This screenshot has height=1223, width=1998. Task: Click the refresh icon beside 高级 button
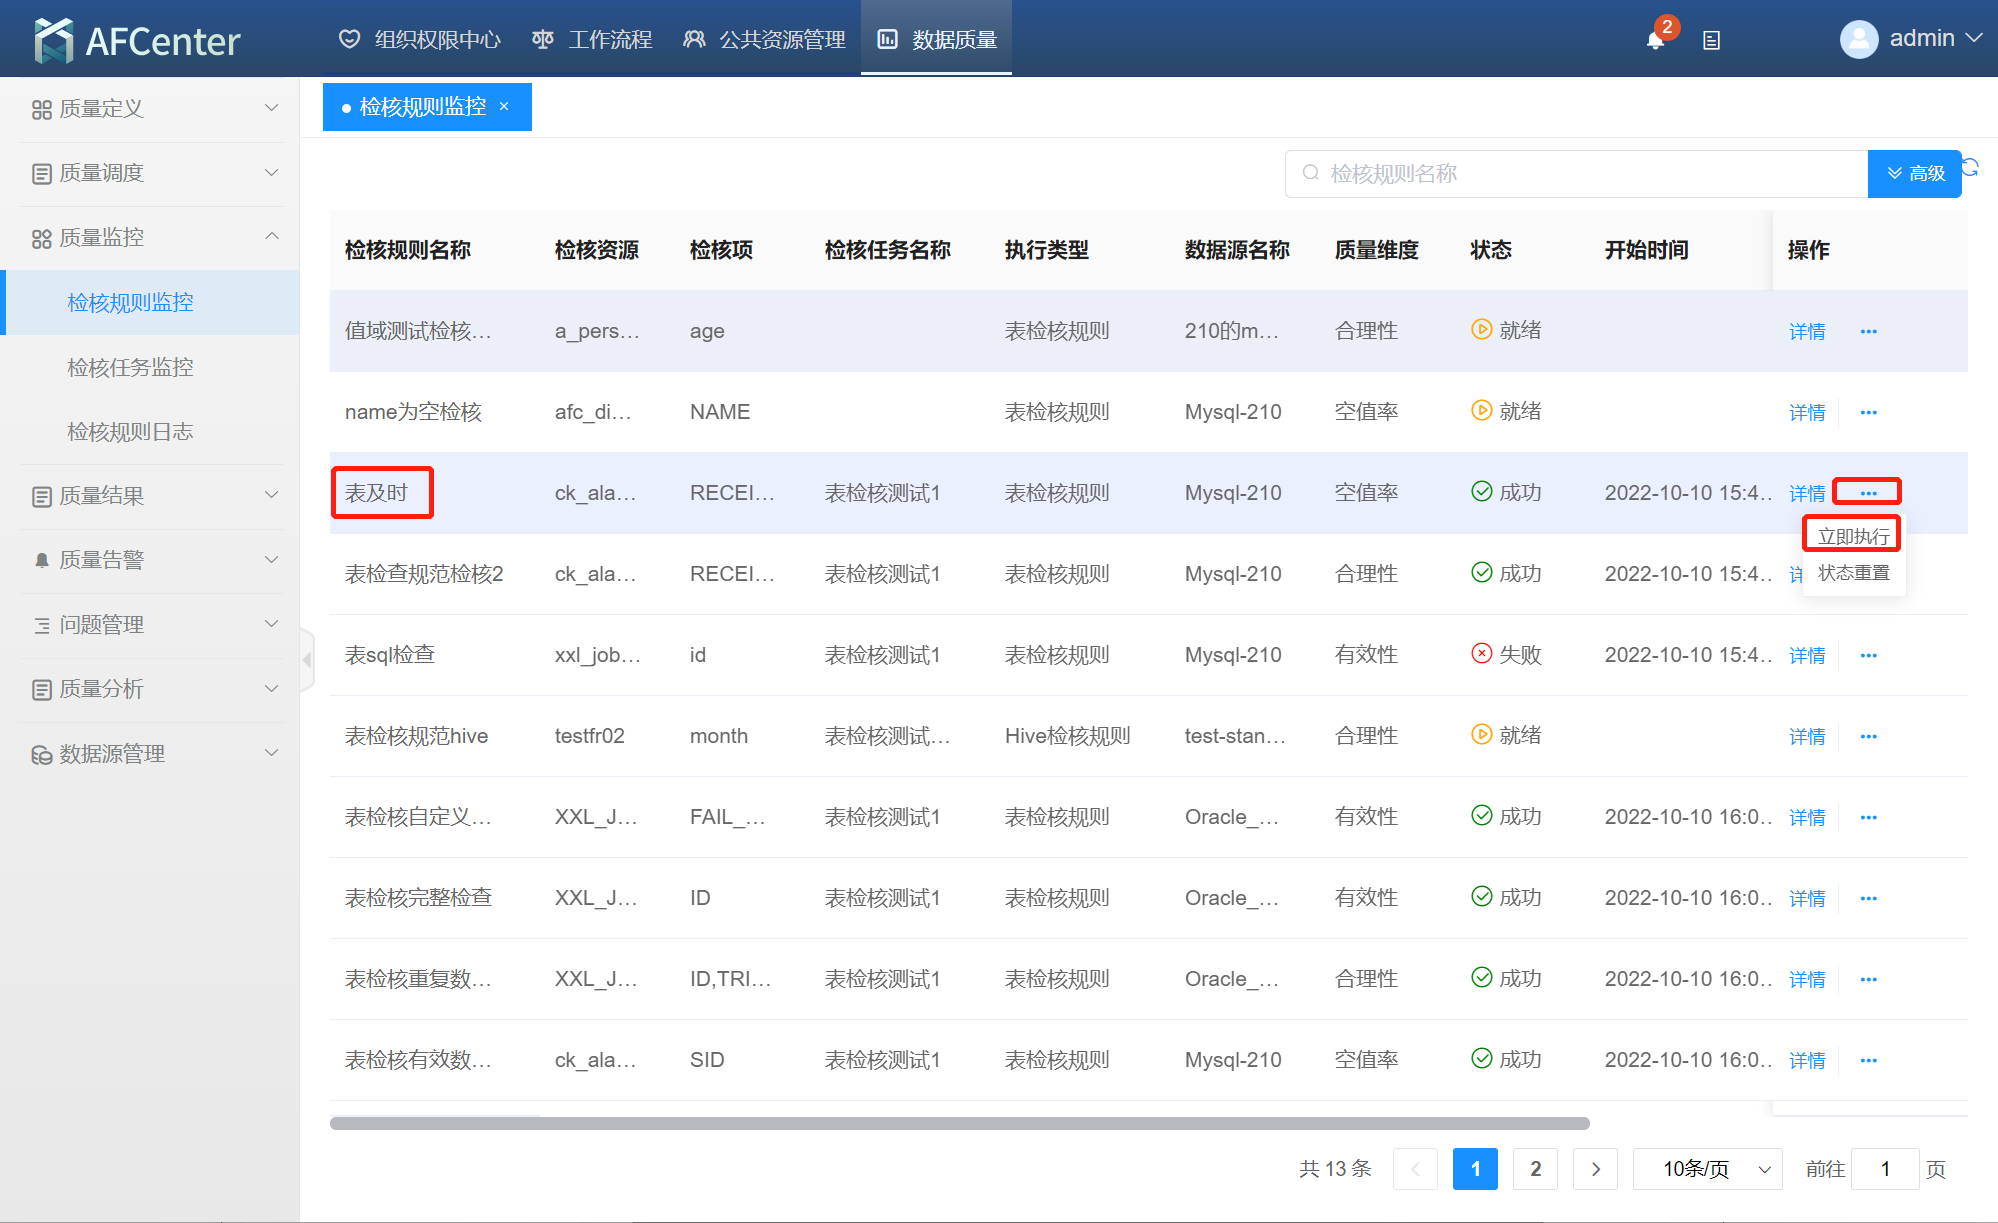pos(1970,167)
